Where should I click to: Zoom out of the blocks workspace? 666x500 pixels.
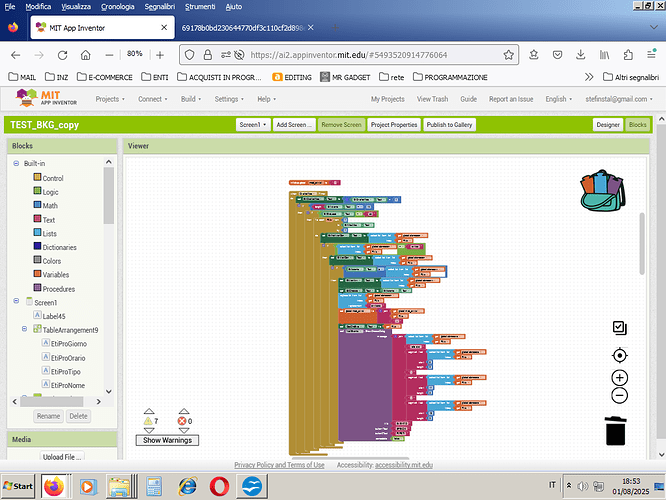(x=619, y=395)
